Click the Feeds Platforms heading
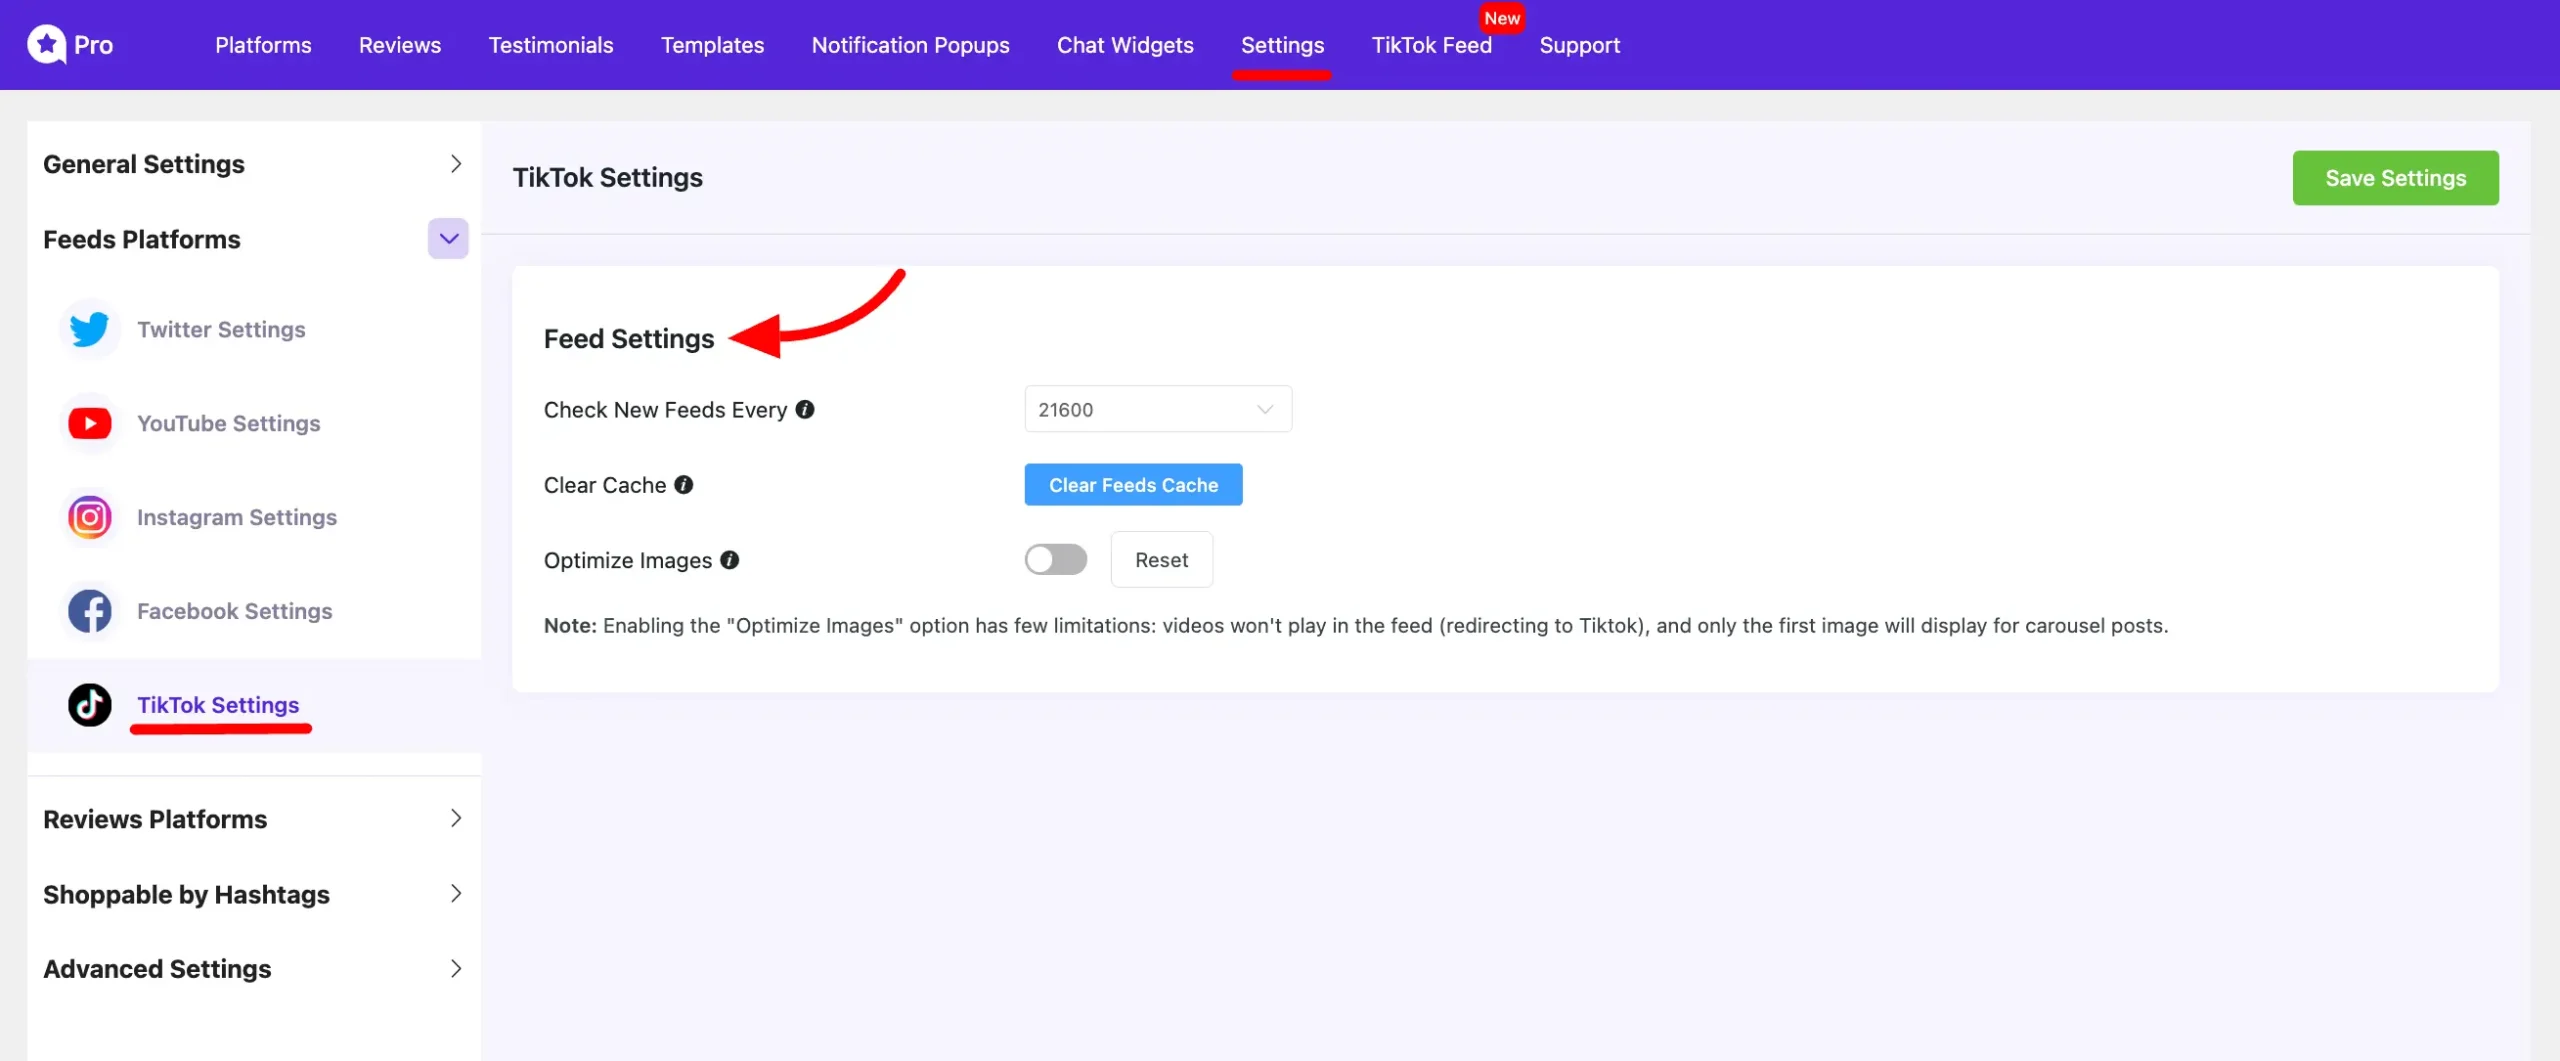The image size is (2560, 1061). [142, 239]
